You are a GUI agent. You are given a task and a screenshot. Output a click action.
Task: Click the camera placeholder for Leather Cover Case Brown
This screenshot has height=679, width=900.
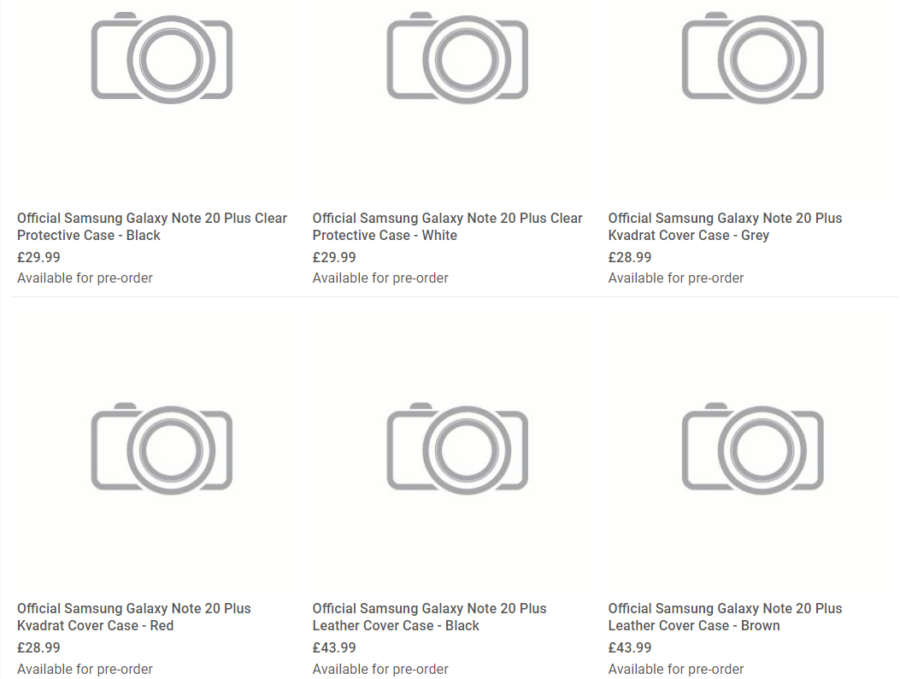click(753, 448)
